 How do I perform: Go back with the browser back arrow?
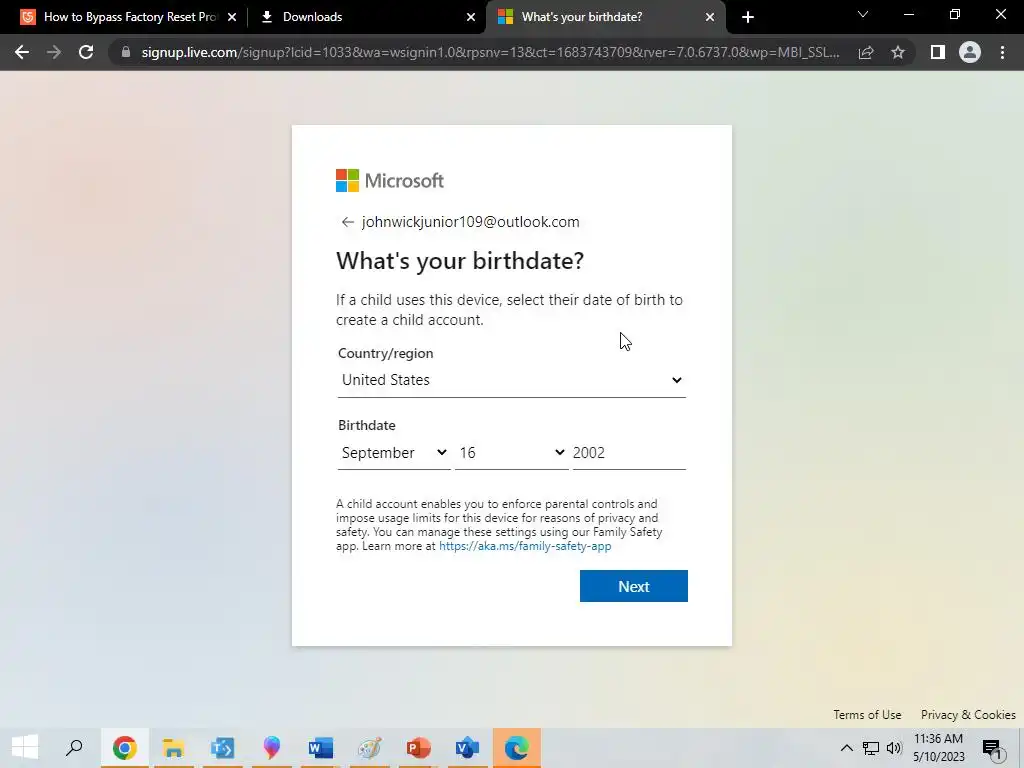pyautogui.click(x=22, y=52)
